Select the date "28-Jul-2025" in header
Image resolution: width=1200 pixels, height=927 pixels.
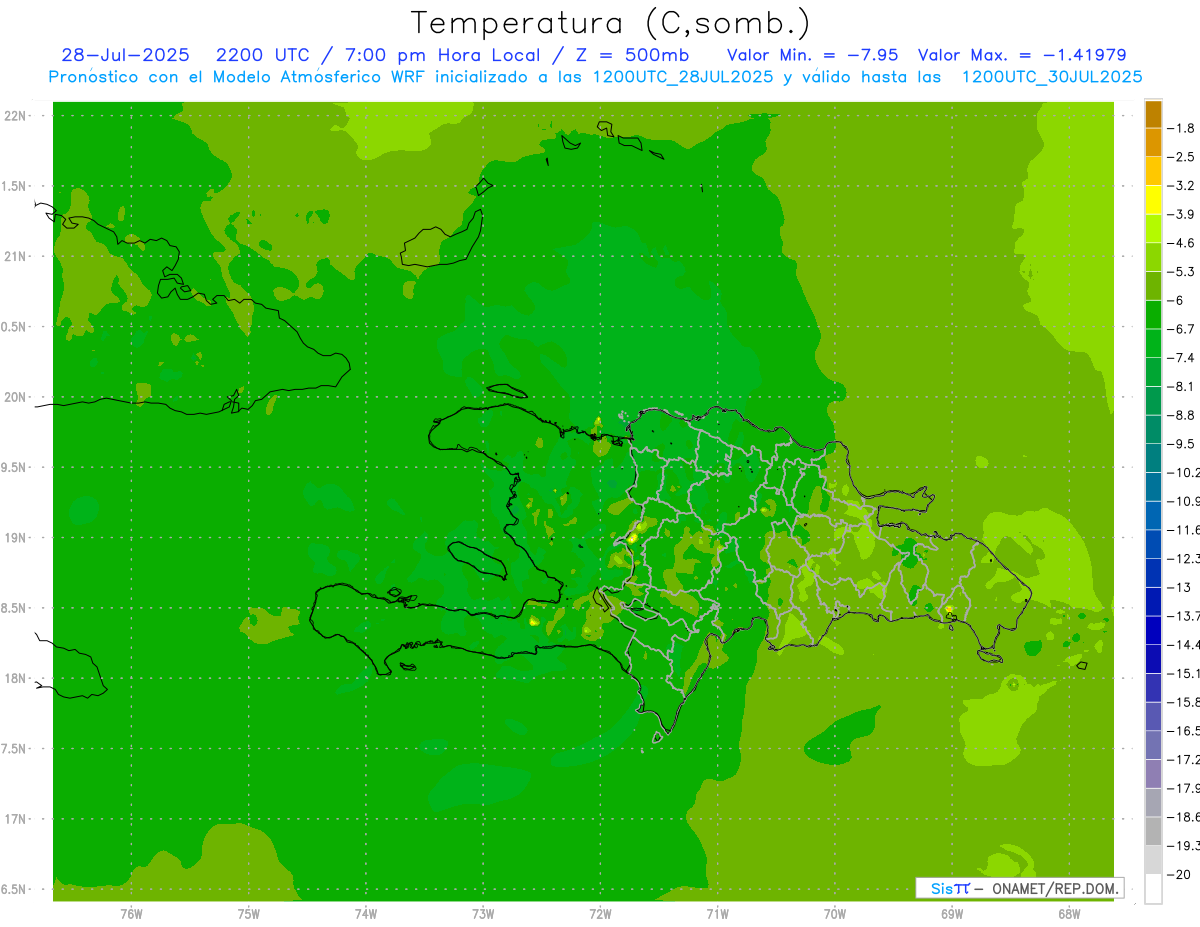[125, 55]
